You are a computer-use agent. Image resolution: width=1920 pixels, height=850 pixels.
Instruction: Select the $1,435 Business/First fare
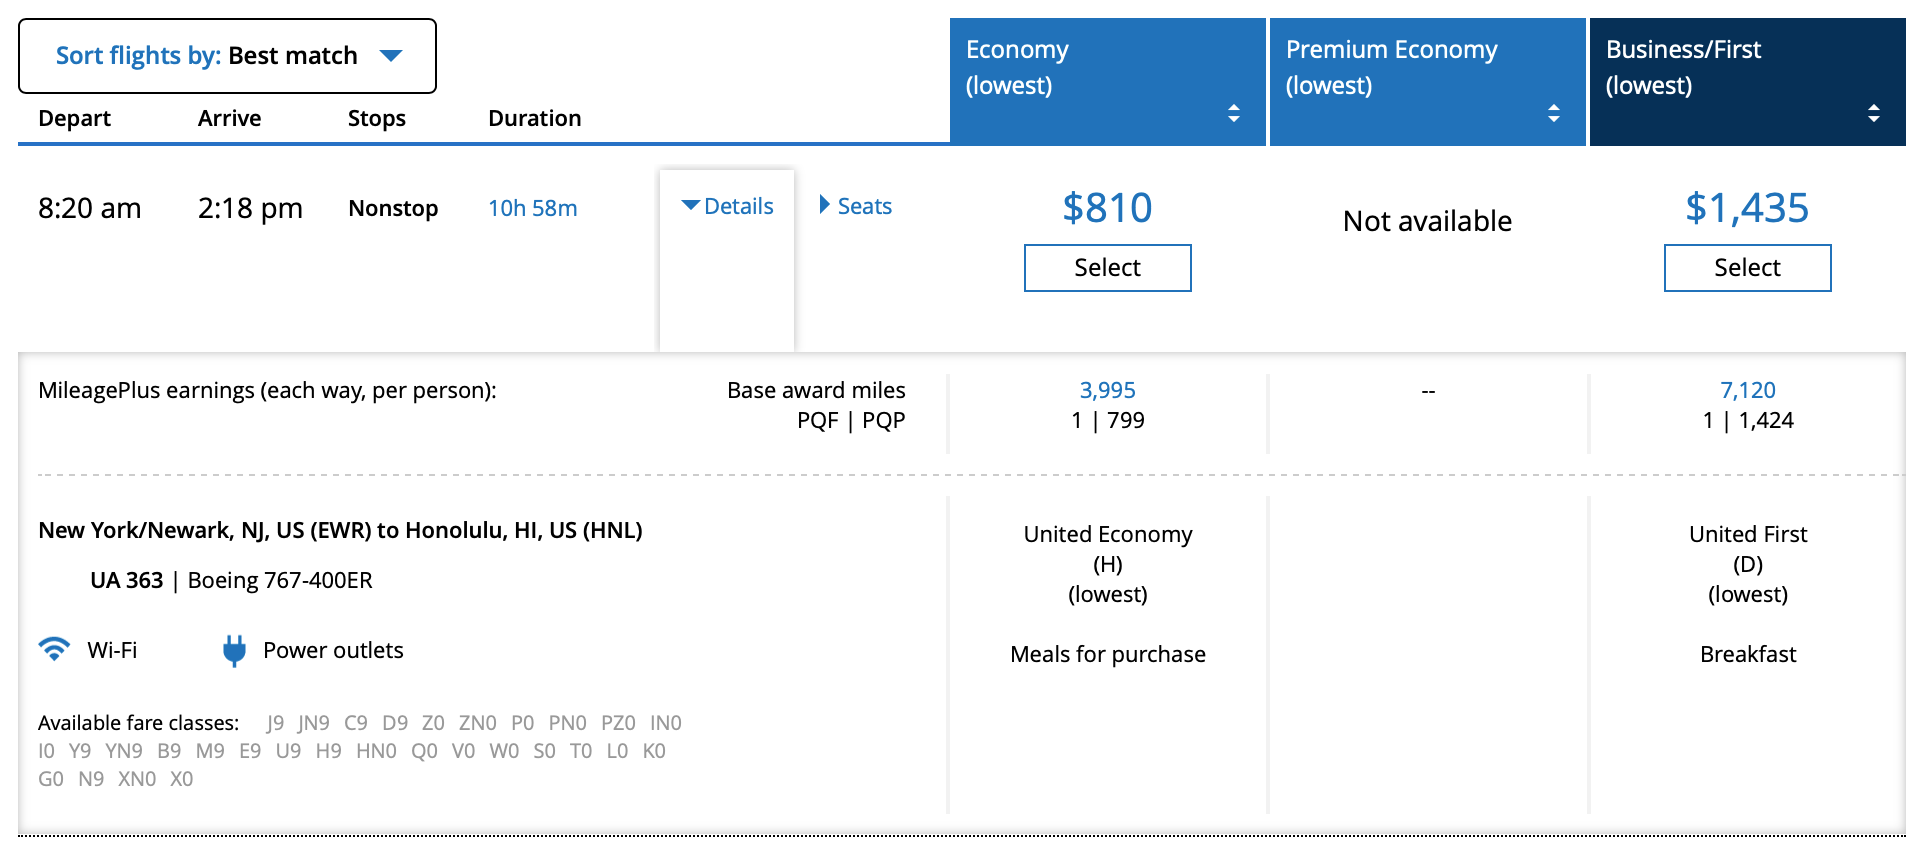click(1747, 268)
